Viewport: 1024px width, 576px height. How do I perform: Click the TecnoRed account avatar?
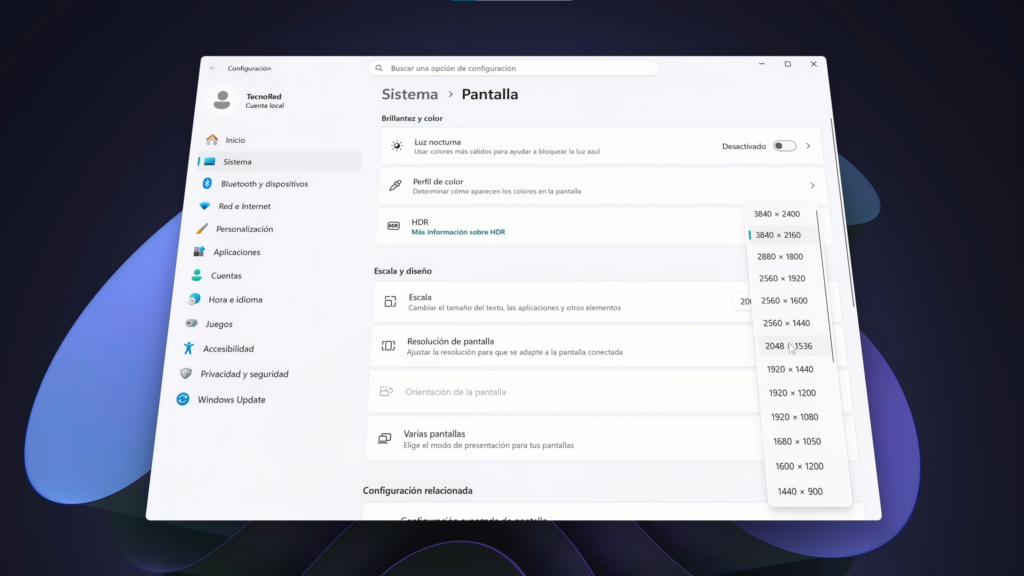[x=222, y=100]
